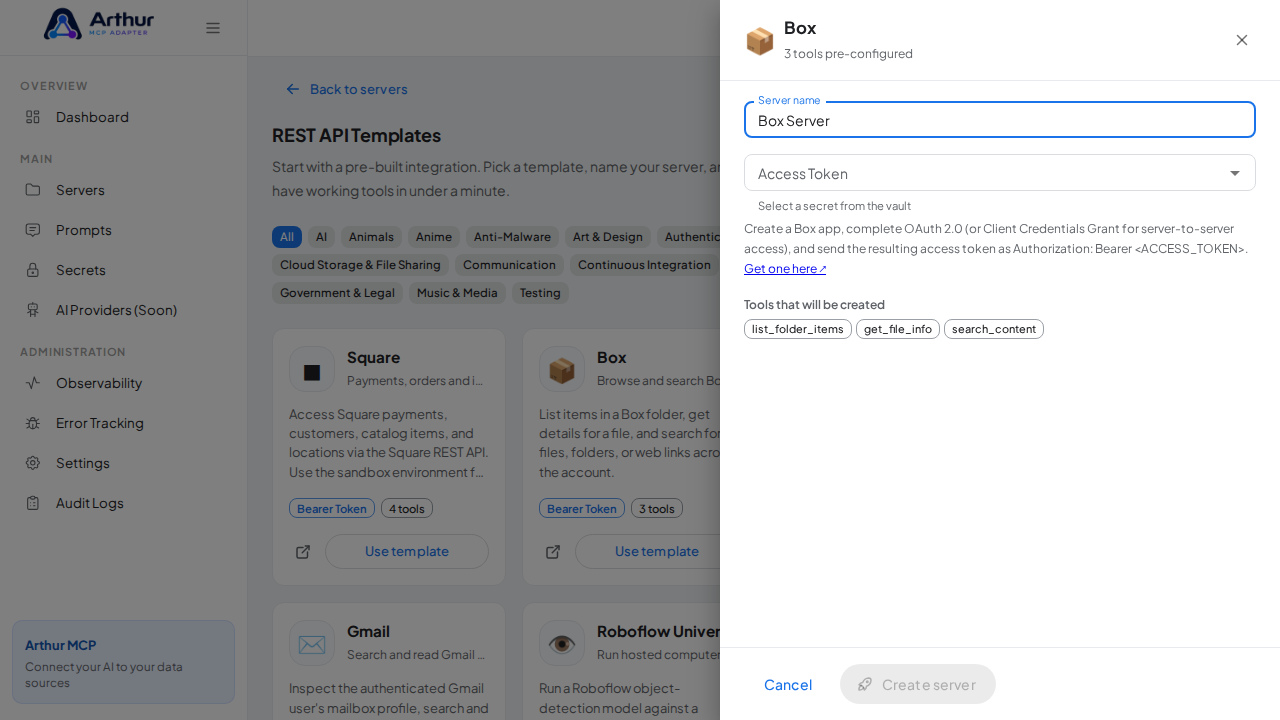Click the Access Token dropdown arrow
The height and width of the screenshot is (720, 1280).
coord(1235,173)
